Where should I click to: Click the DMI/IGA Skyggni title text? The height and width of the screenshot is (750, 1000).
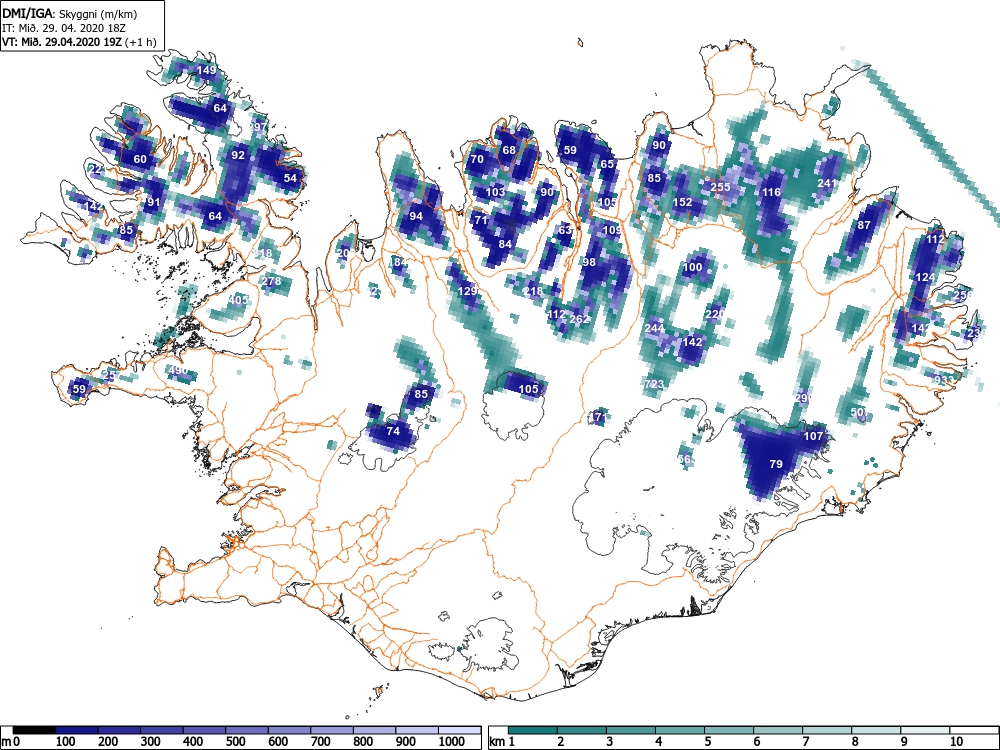70,13
